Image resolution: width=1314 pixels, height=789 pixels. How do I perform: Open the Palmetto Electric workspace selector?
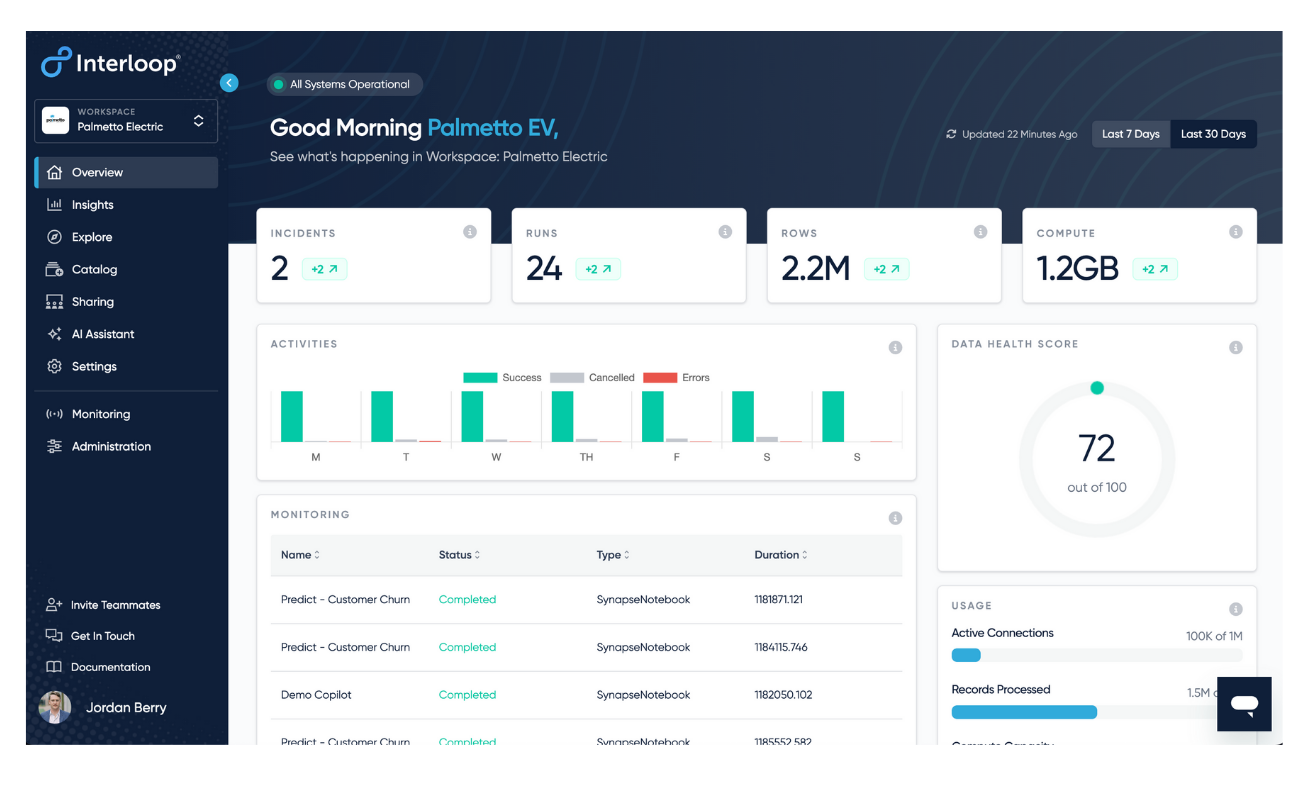tap(126, 121)
